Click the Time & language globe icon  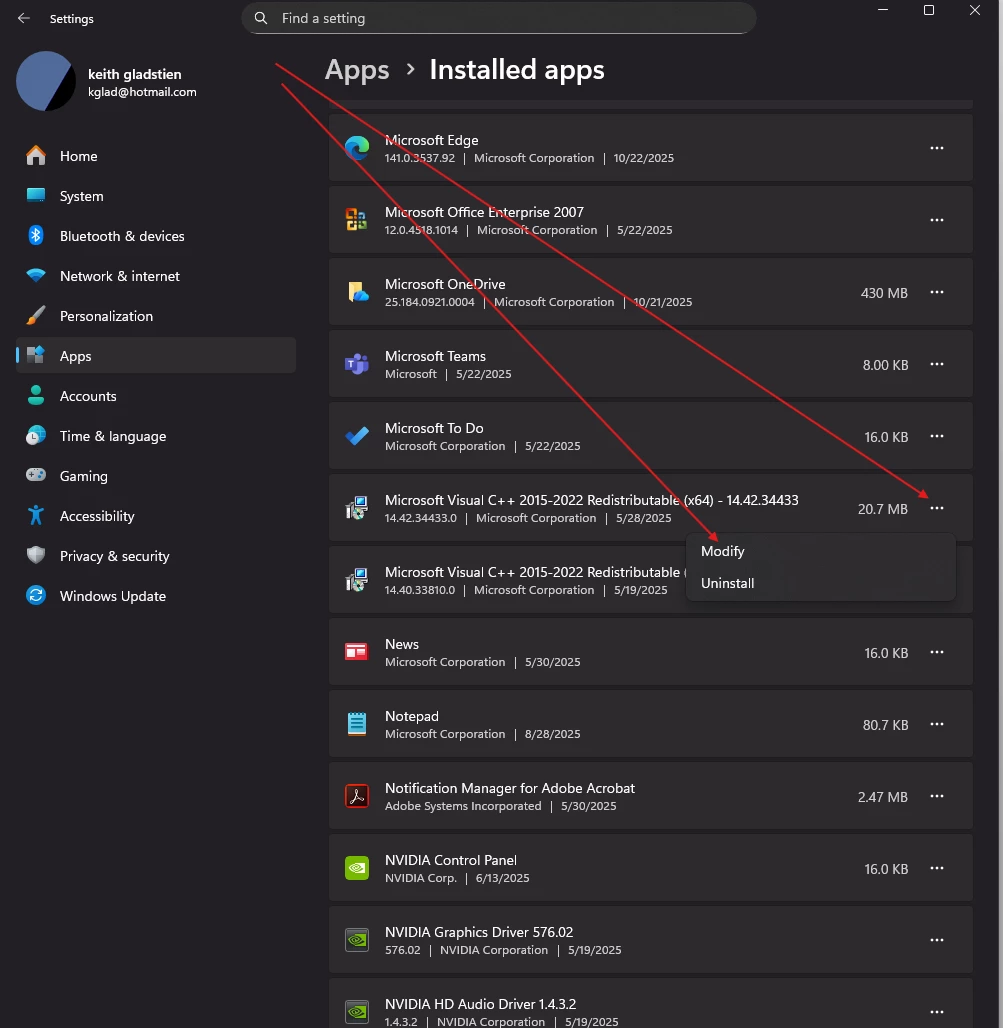[36, 435]
